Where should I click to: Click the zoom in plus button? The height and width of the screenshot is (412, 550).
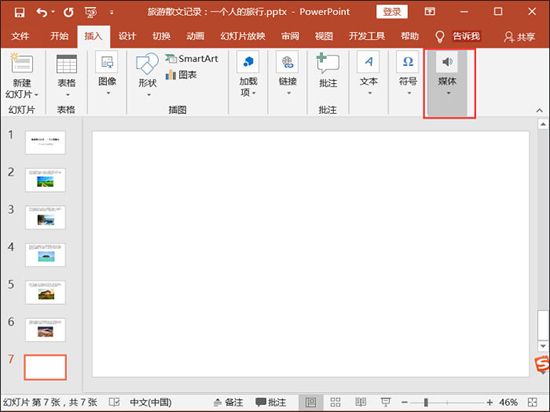coord(490,402)
